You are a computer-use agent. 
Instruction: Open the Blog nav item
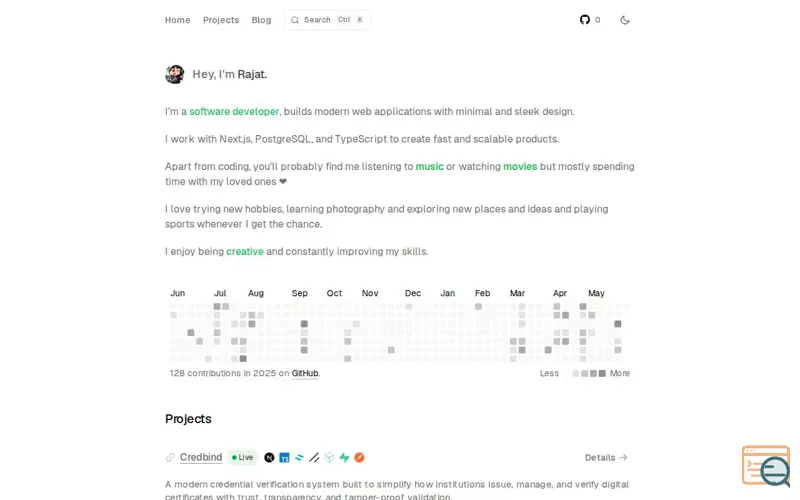click(261, 20)
